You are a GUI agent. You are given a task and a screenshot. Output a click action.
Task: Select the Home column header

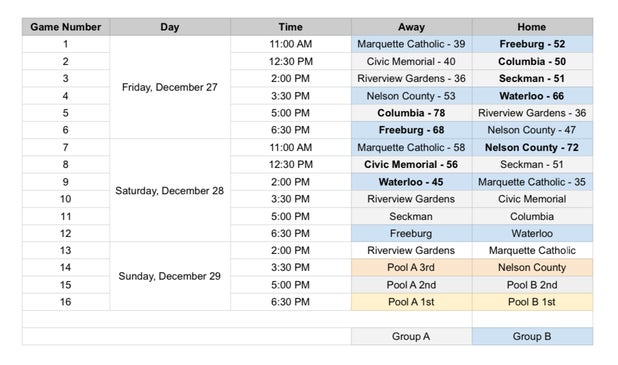point(532,27)
